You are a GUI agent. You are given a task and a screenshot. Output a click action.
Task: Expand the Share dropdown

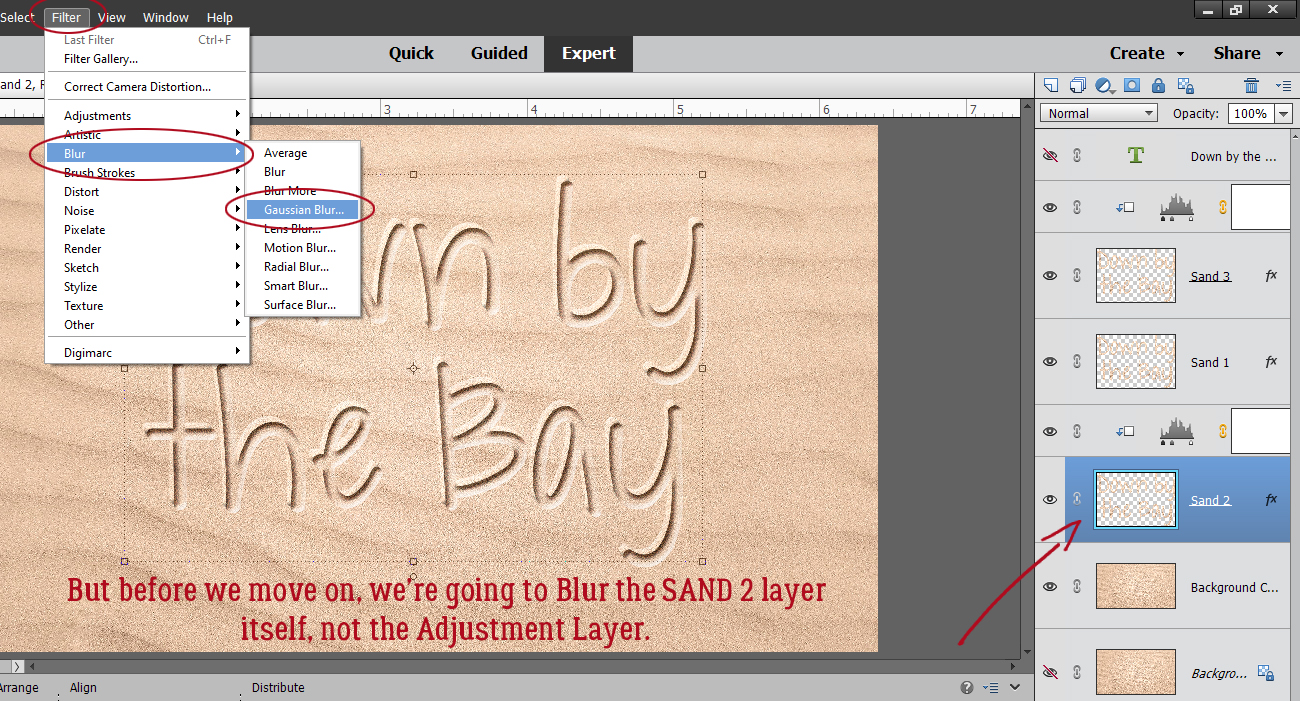coord(1280,54)
